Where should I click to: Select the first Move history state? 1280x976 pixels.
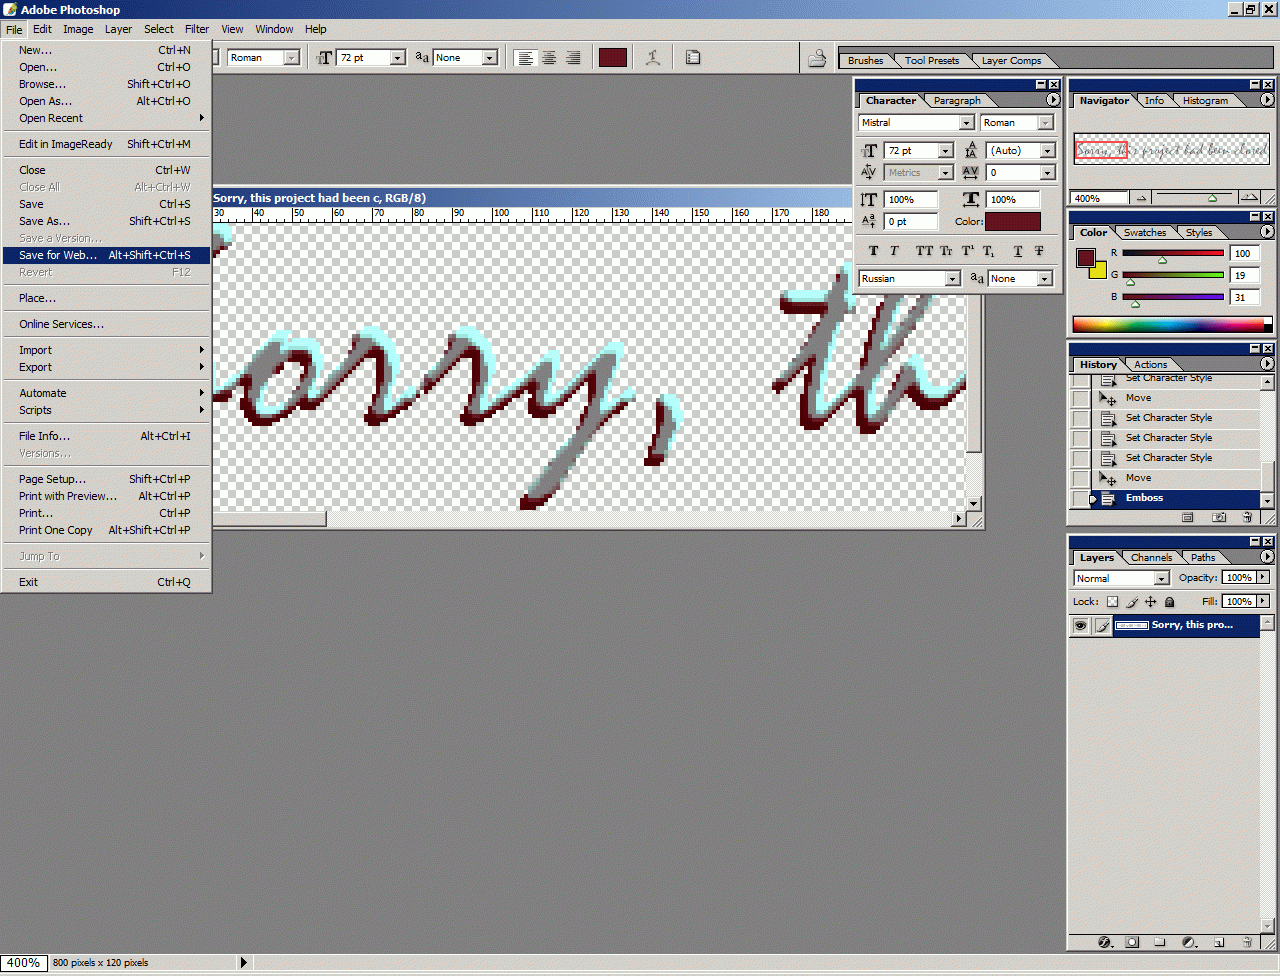click(x=1176, y=398)
